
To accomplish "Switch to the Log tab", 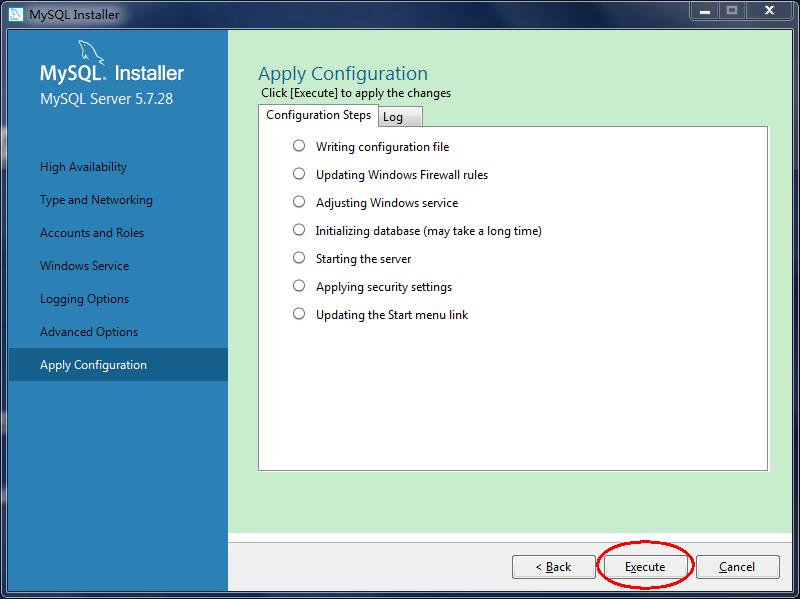I will tap(399, 117).
